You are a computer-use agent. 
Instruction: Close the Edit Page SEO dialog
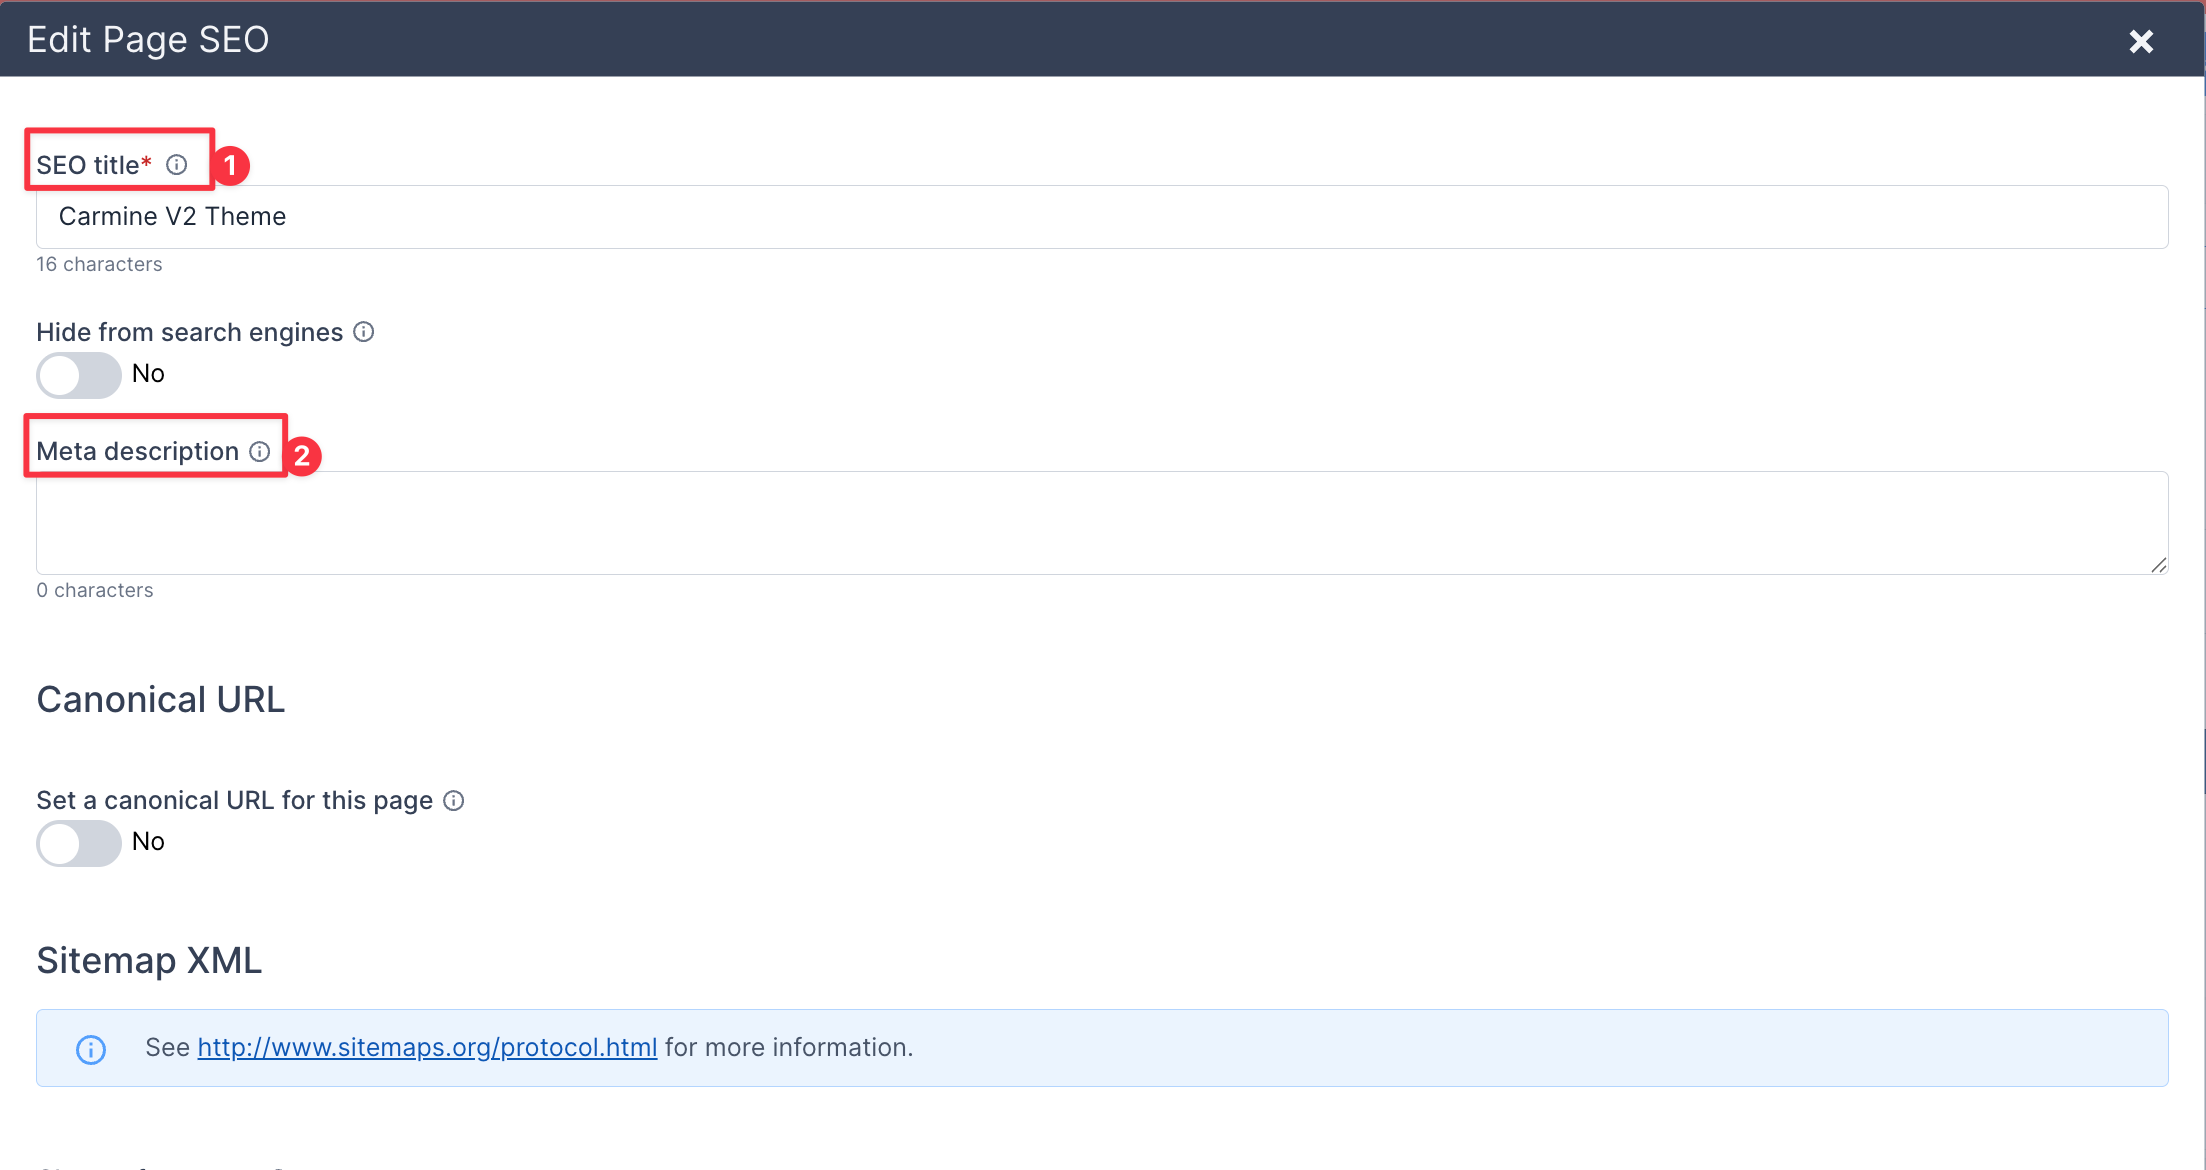click(2141, 41)
